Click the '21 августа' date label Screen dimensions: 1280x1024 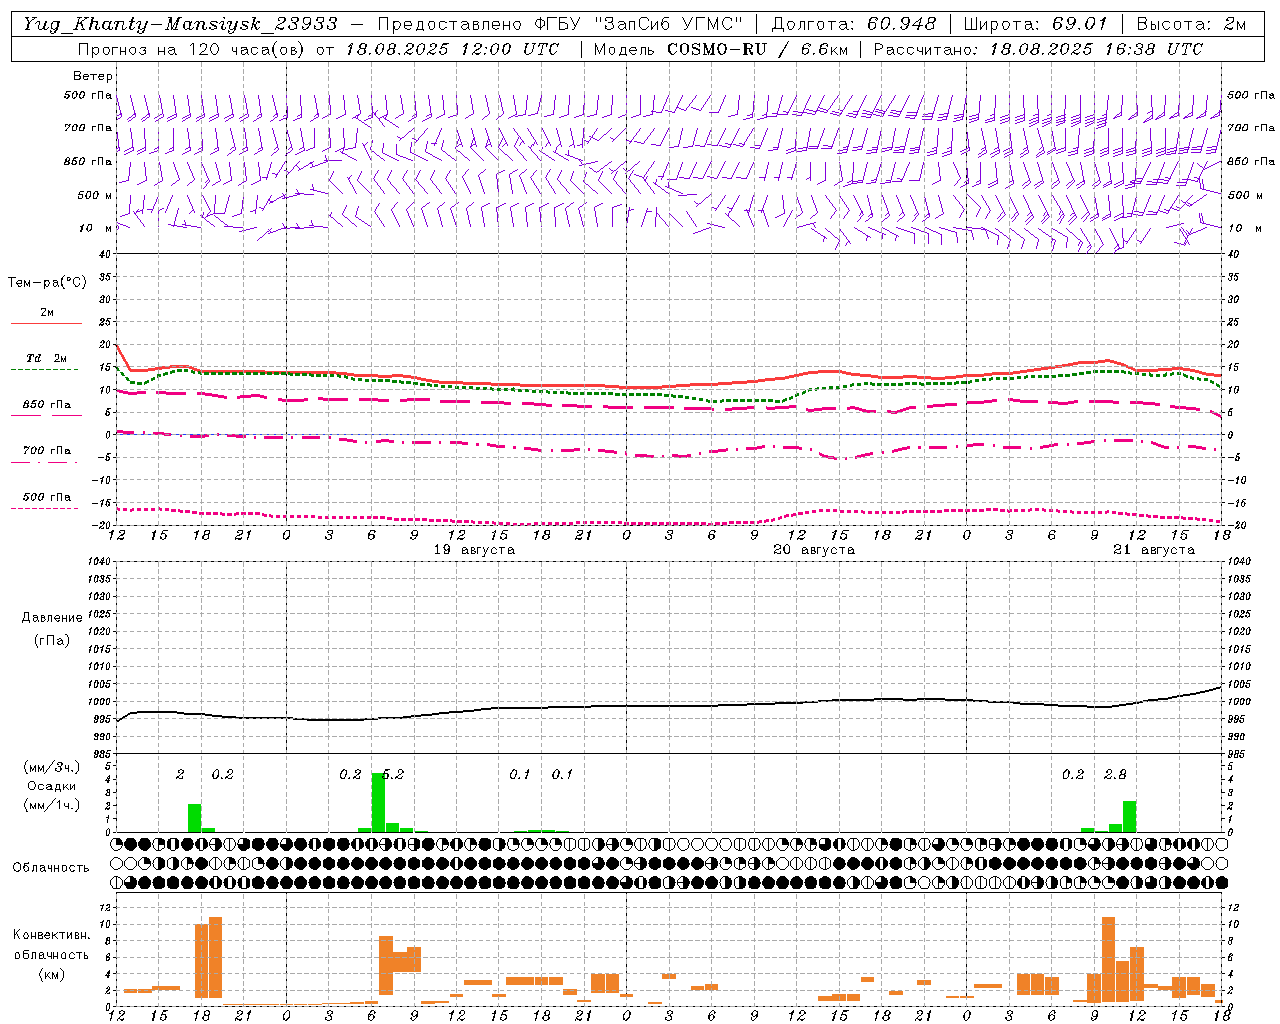(x=1154, y=550)
